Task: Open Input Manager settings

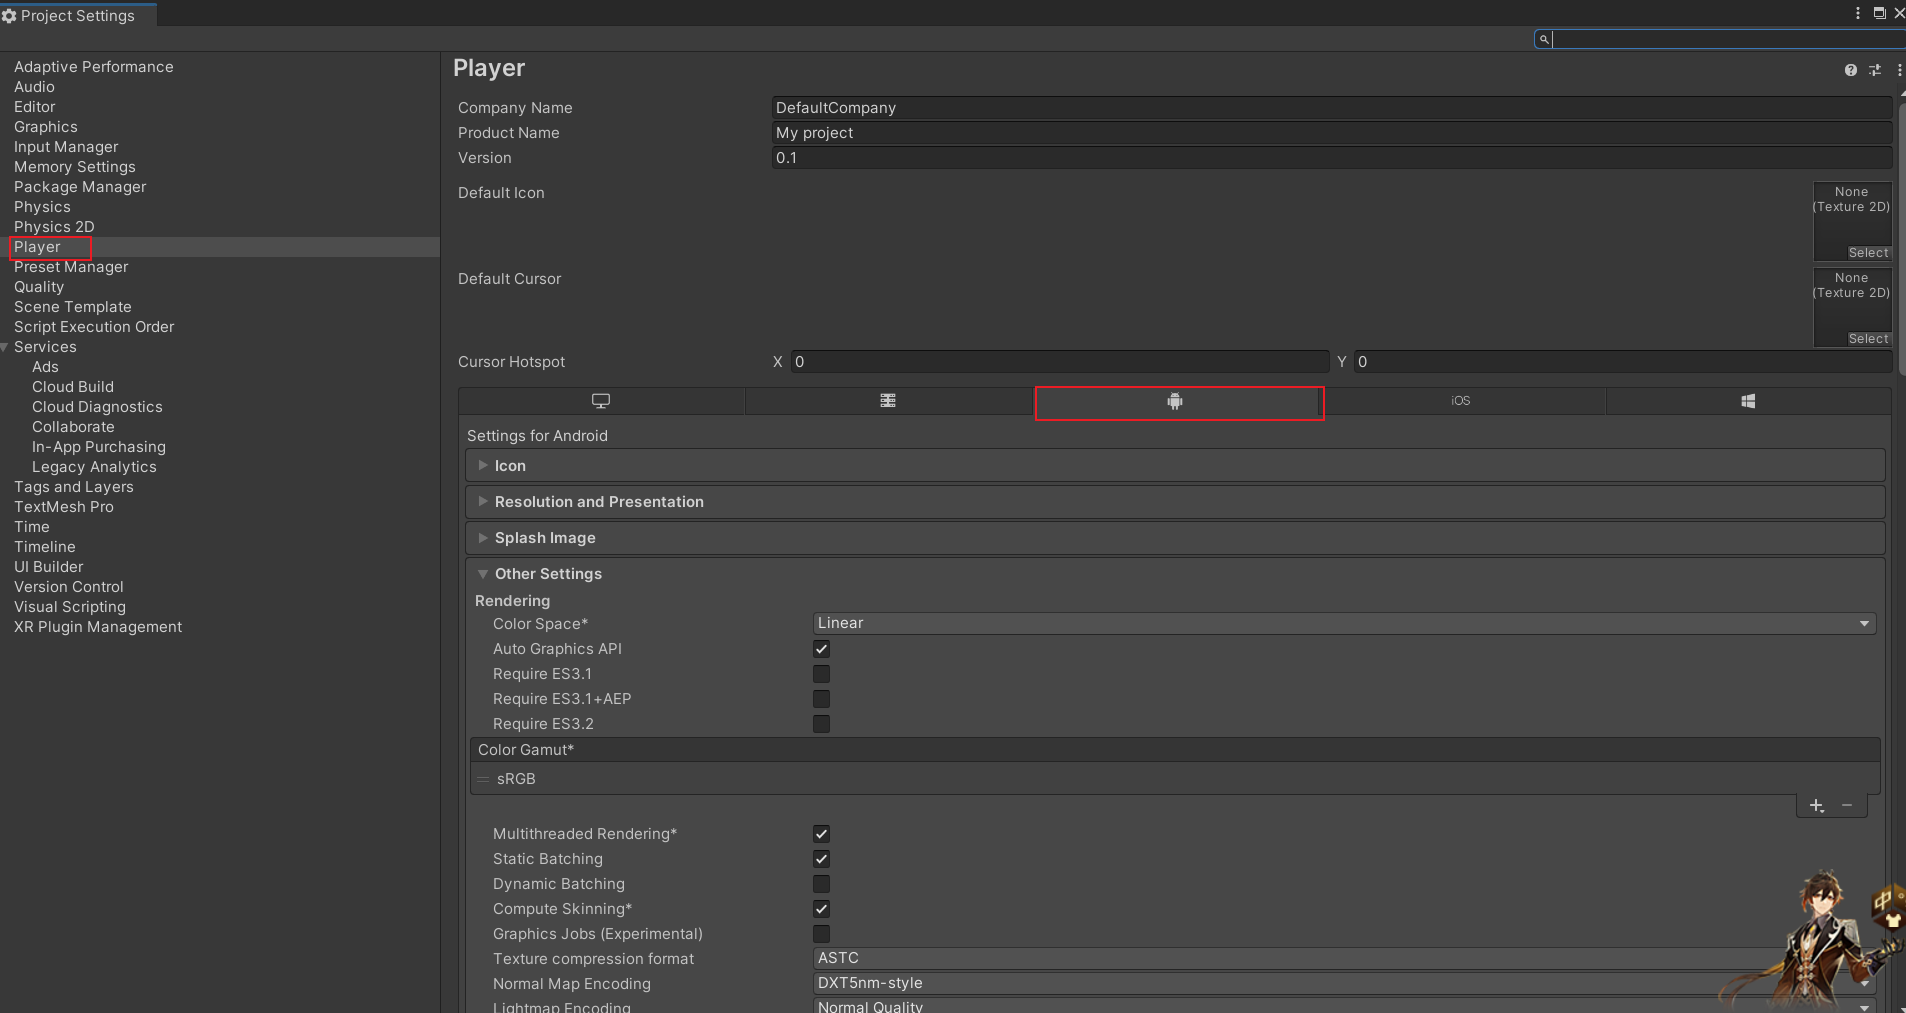Action: (x=66, y=147)
